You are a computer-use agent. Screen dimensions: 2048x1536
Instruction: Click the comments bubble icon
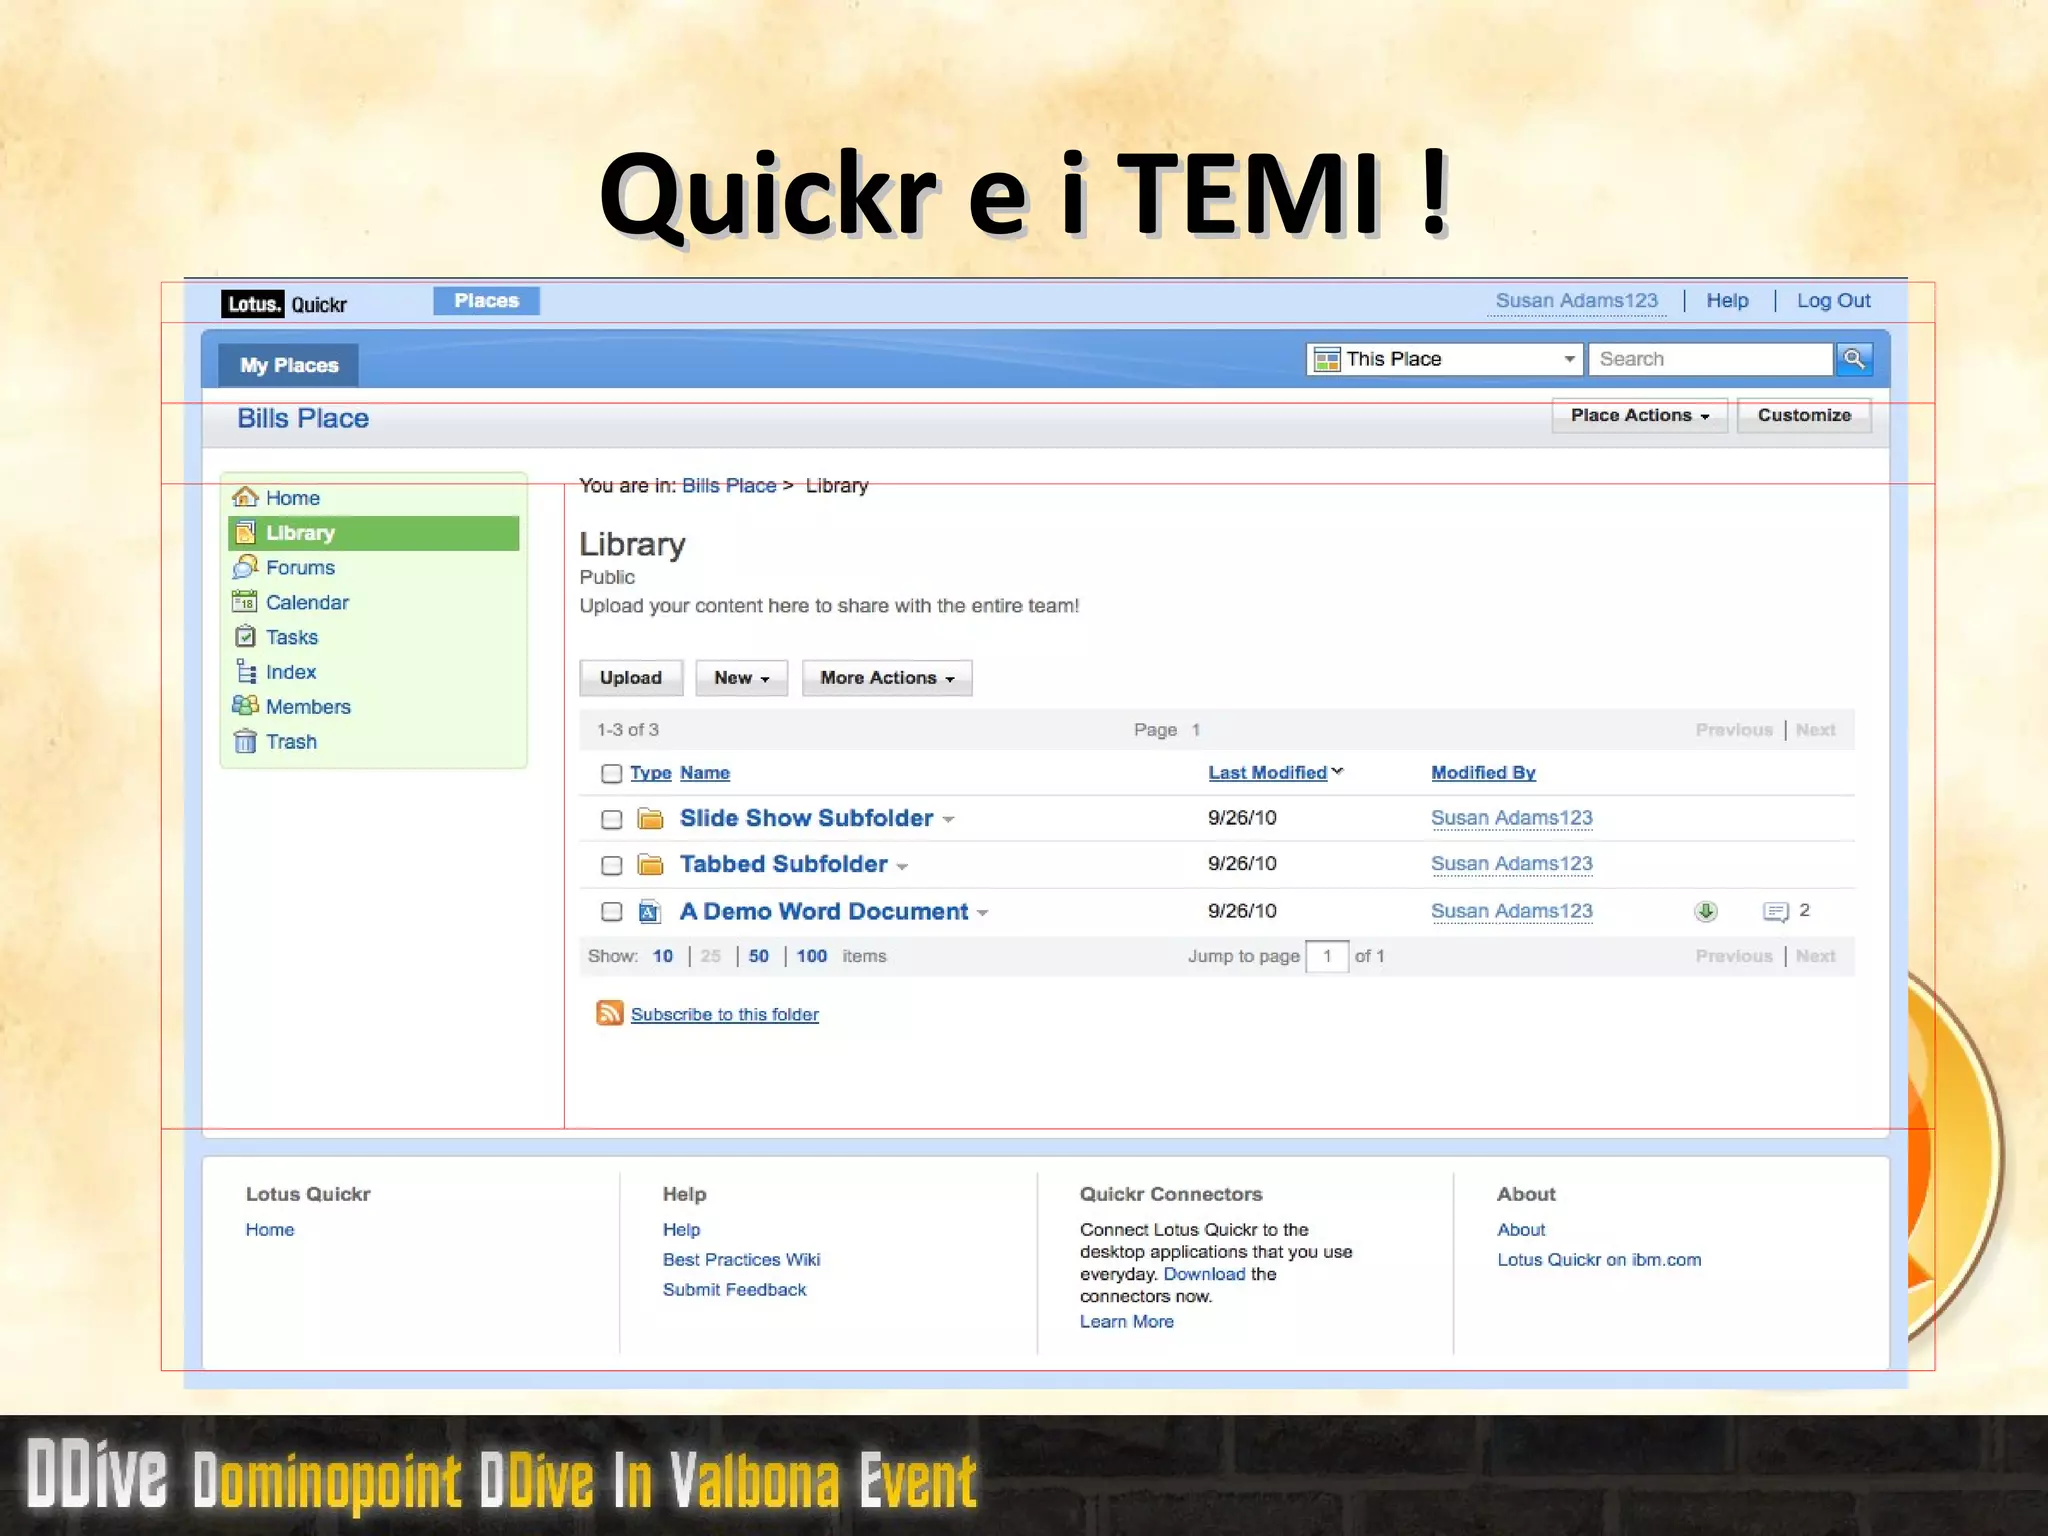pyautogui.click(x=1776, y=911)
